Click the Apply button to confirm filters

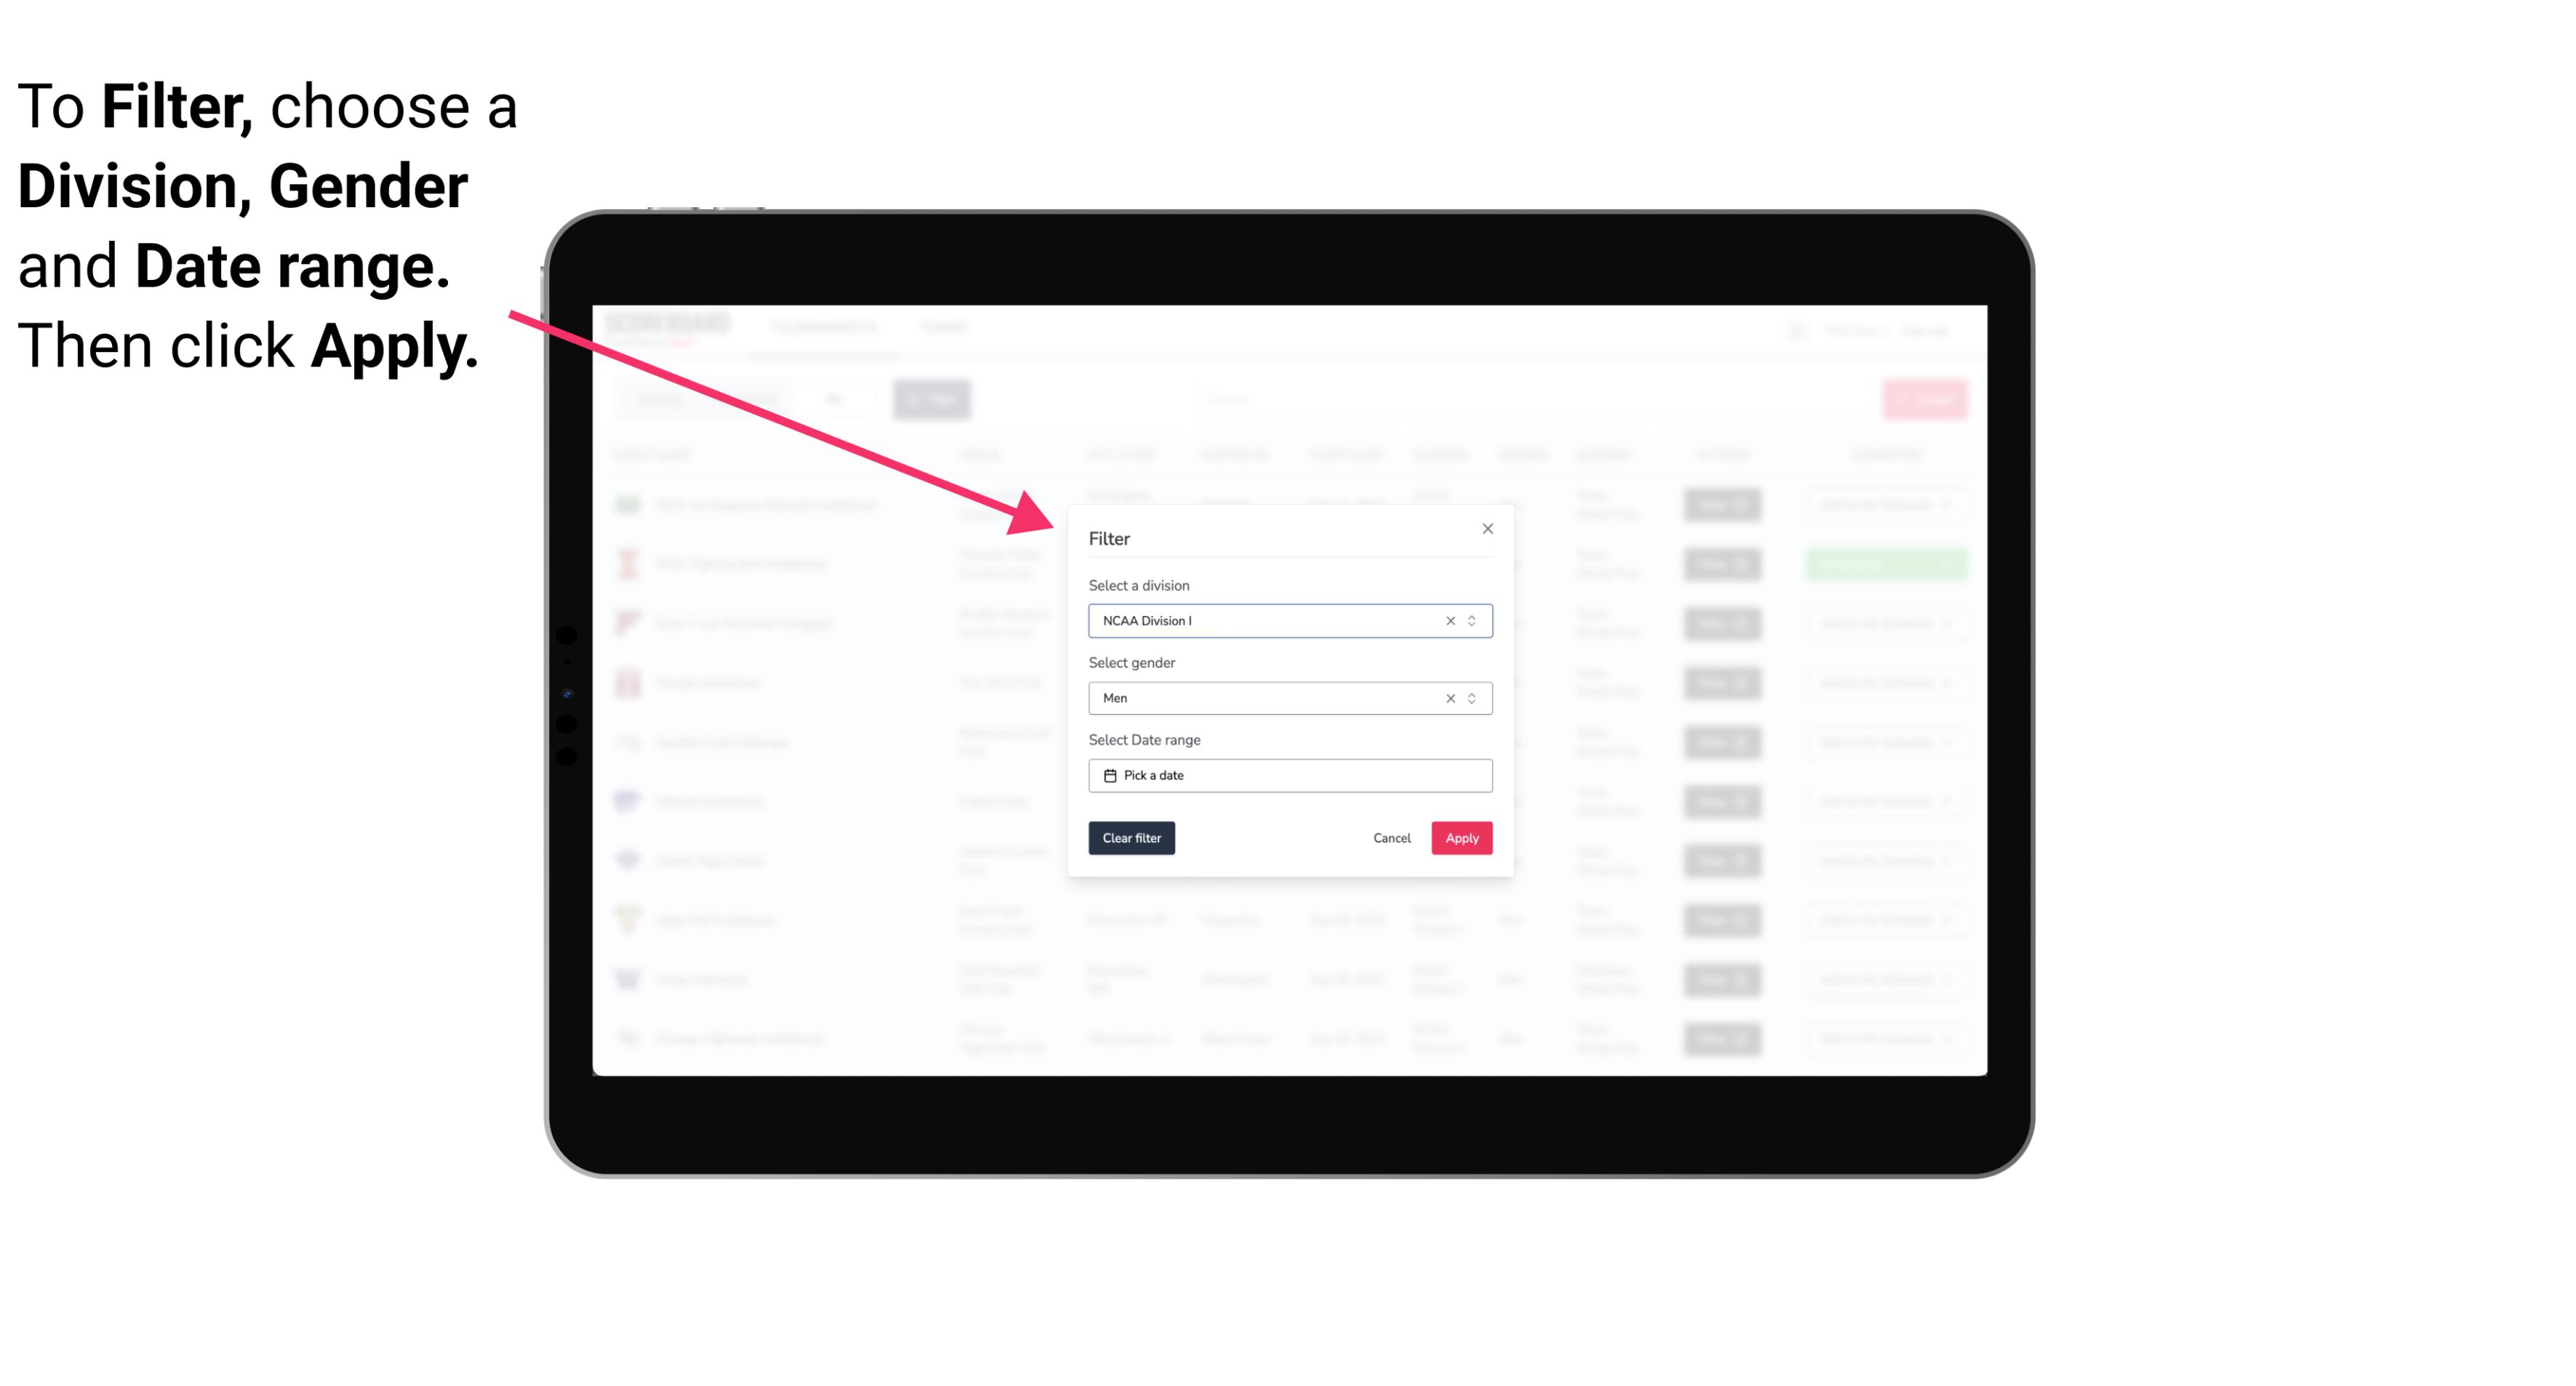click(x=1460, y=838)
